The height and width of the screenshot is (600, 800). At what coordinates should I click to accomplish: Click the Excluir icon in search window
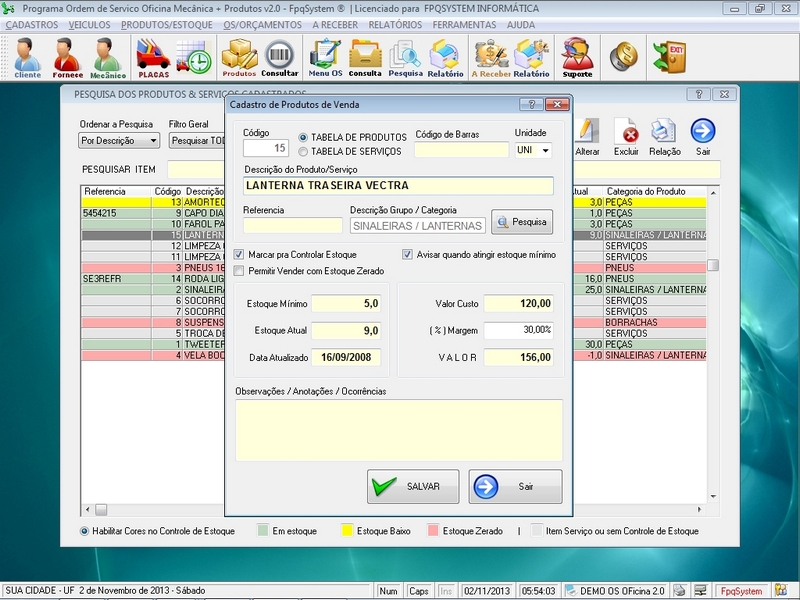click(x=626, y=137)
